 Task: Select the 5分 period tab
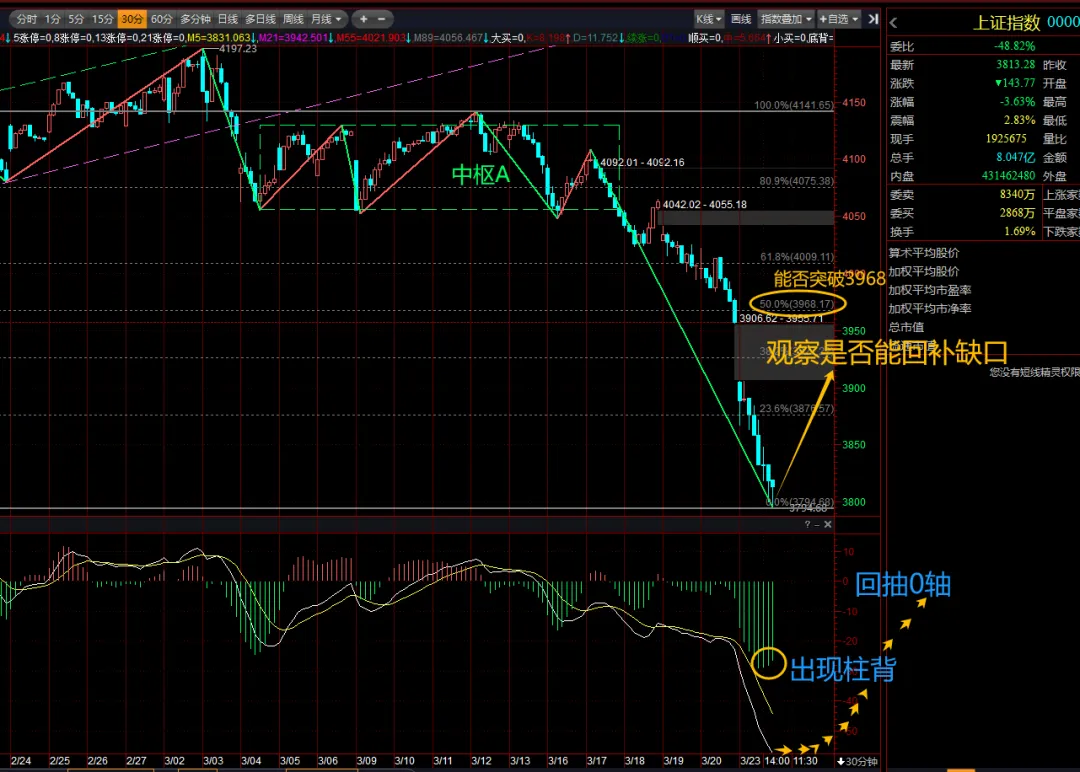[76, 19]
